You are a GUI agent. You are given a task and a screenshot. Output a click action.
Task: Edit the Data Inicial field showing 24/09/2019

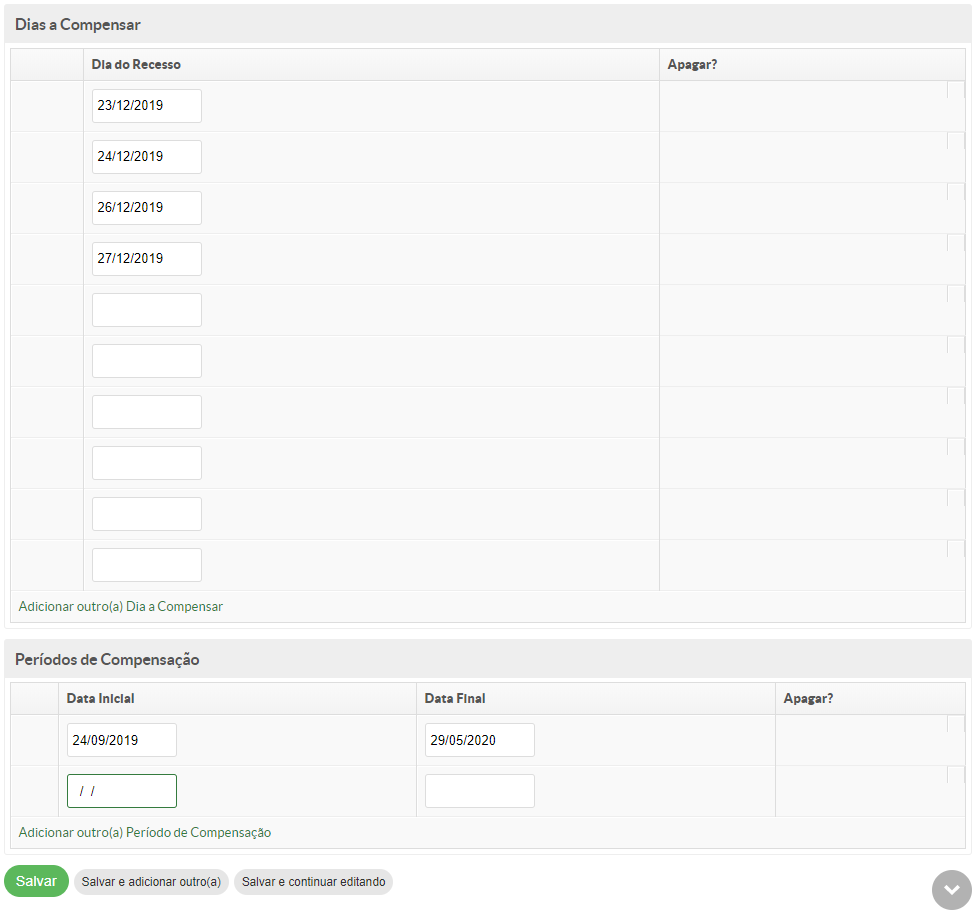coord(122,740)
